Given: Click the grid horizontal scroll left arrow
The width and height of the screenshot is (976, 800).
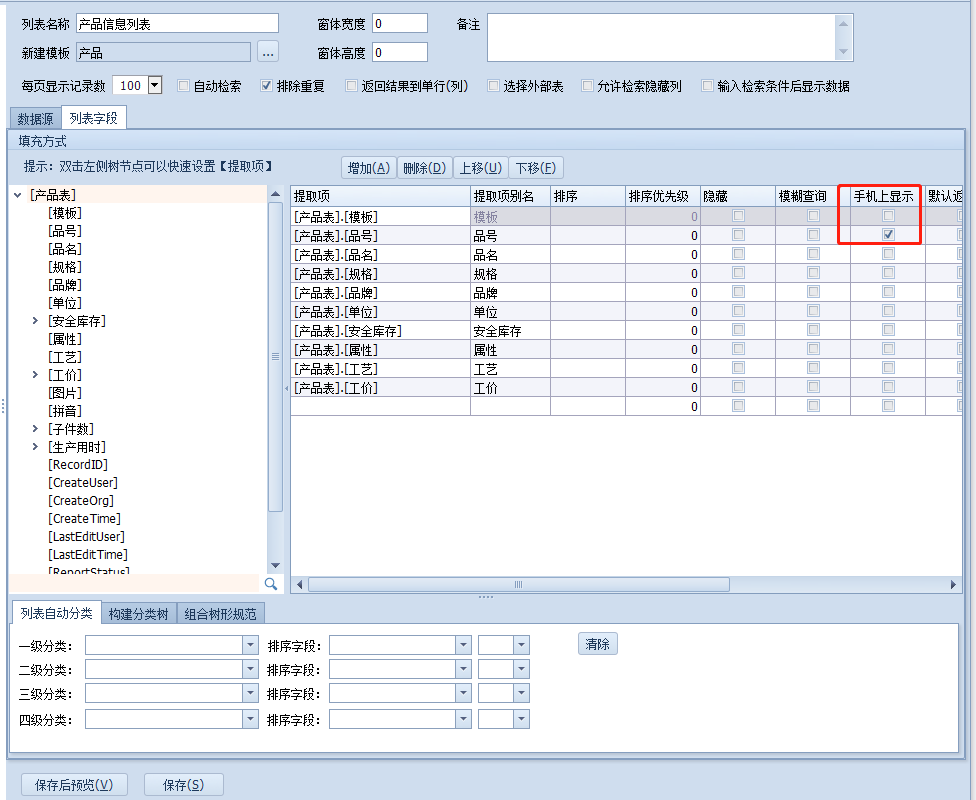Looking at the screenshot, I should 299,584.
